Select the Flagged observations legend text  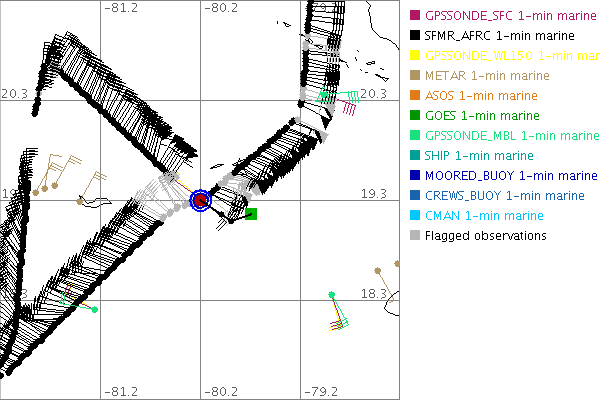485,236
